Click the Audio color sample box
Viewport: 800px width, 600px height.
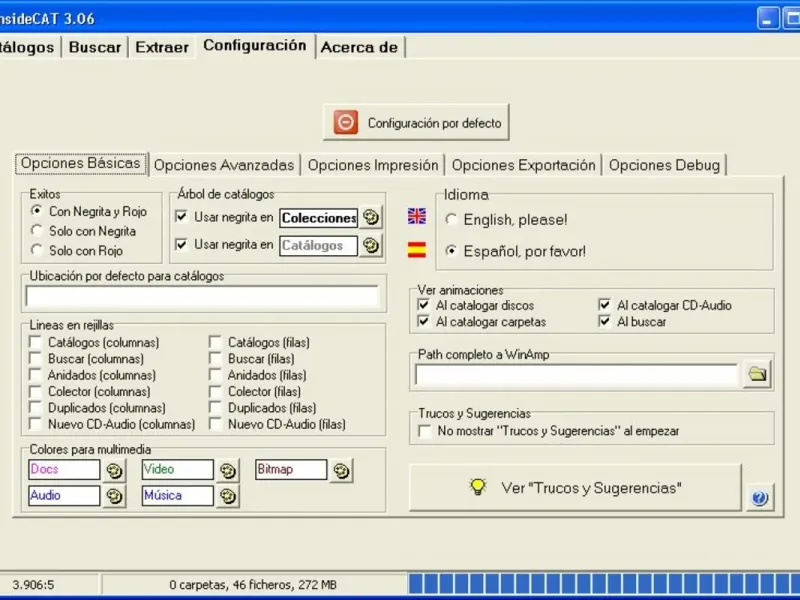tap(64, 495)
